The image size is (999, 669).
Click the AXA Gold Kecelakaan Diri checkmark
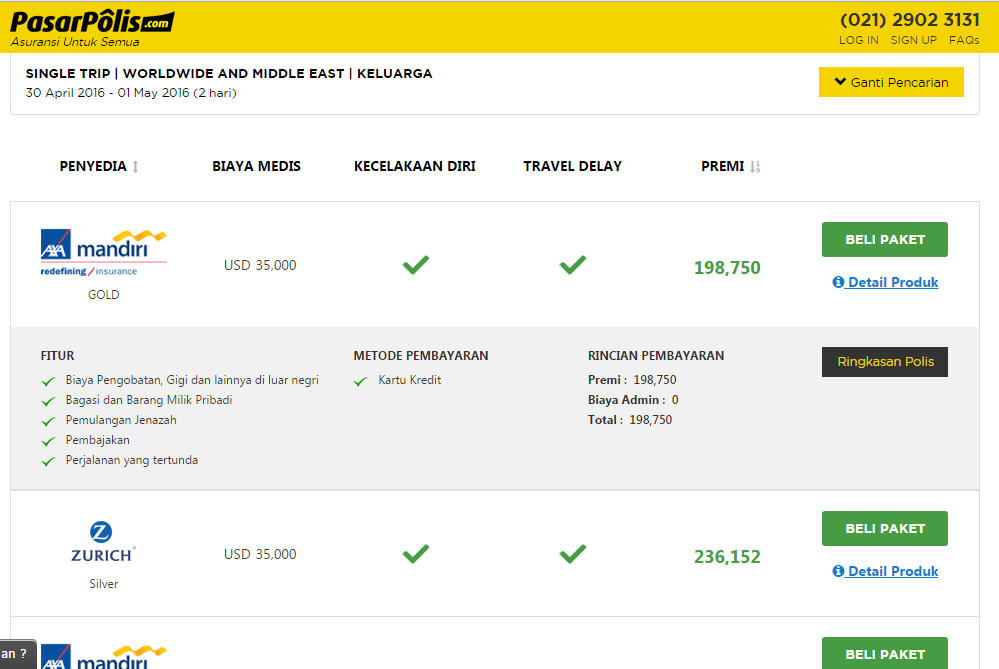tap(415, 264)
